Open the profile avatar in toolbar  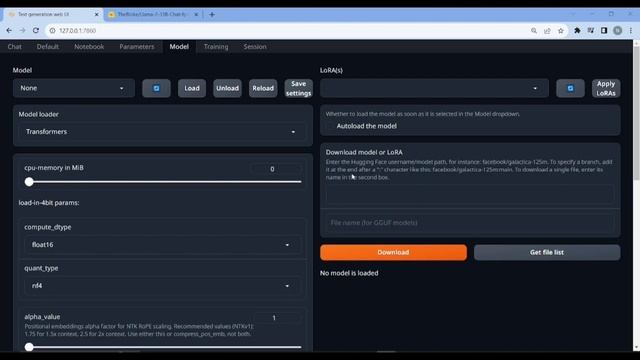[x=618, y=31]
